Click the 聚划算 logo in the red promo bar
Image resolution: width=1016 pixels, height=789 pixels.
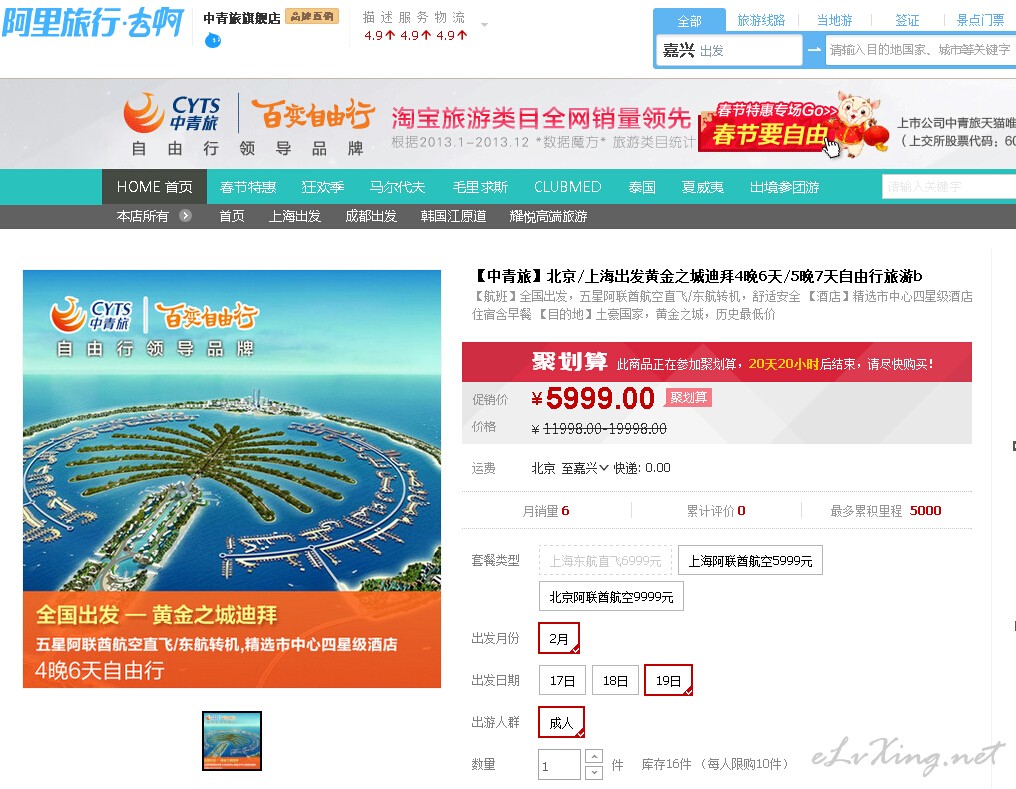coord(570,361)
